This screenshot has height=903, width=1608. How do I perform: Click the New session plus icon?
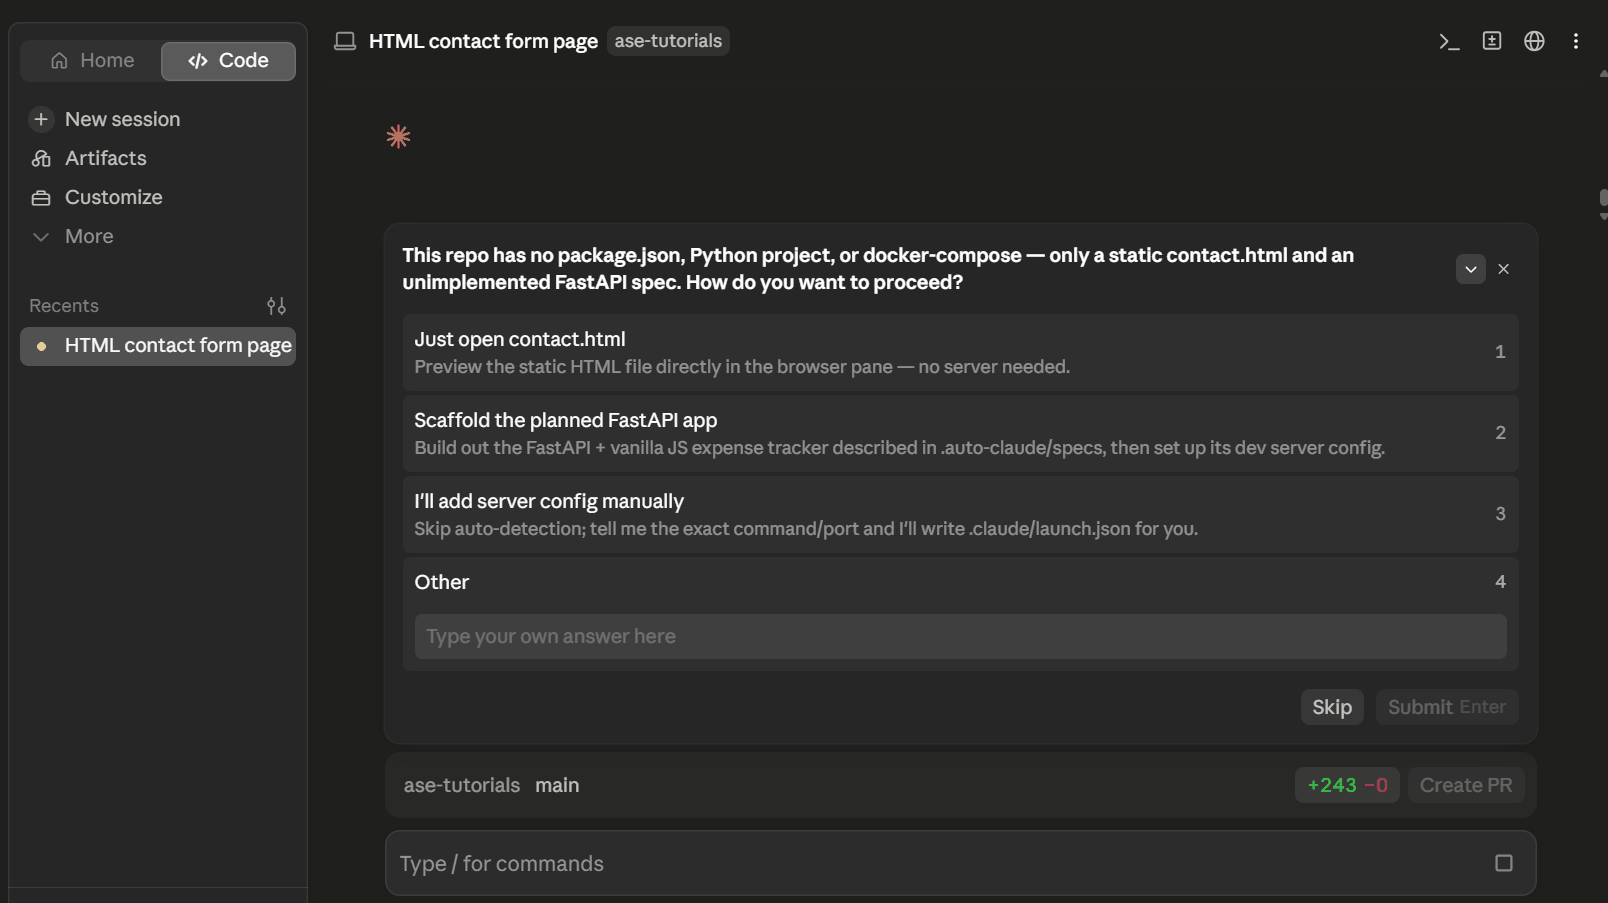pos(41,119)
